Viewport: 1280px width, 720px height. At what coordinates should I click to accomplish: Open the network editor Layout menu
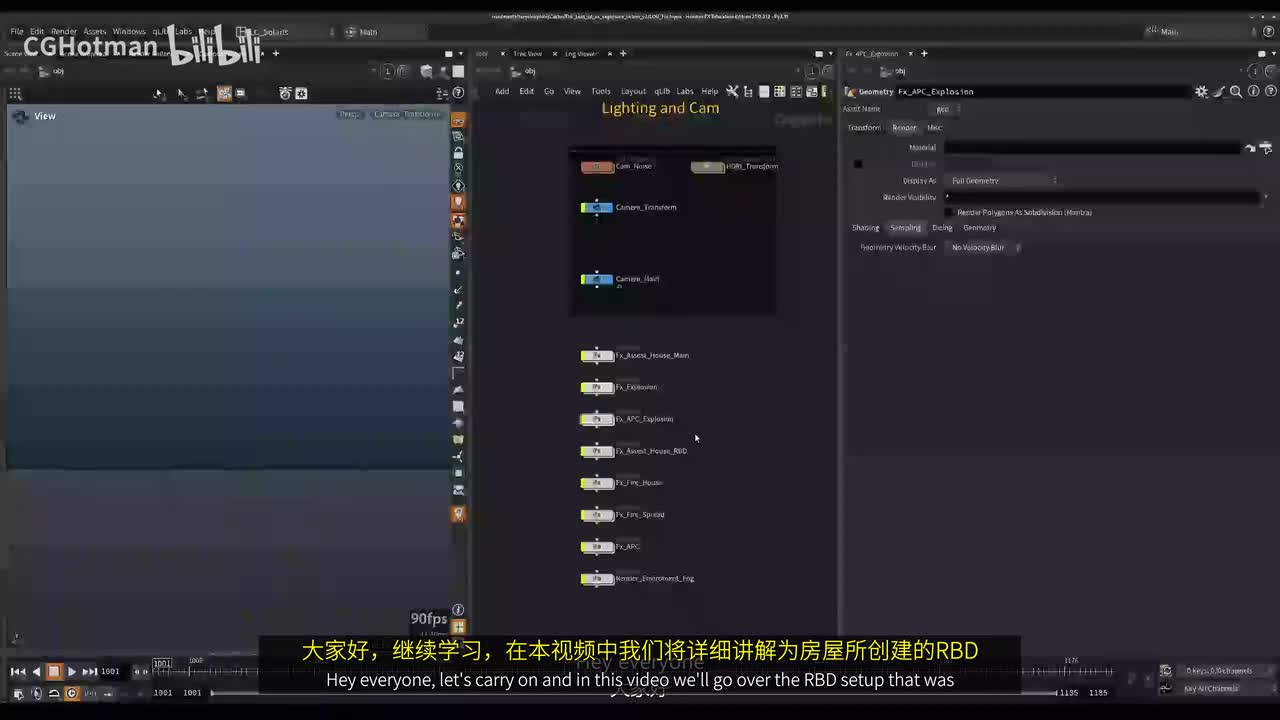[x=633, y=91]
